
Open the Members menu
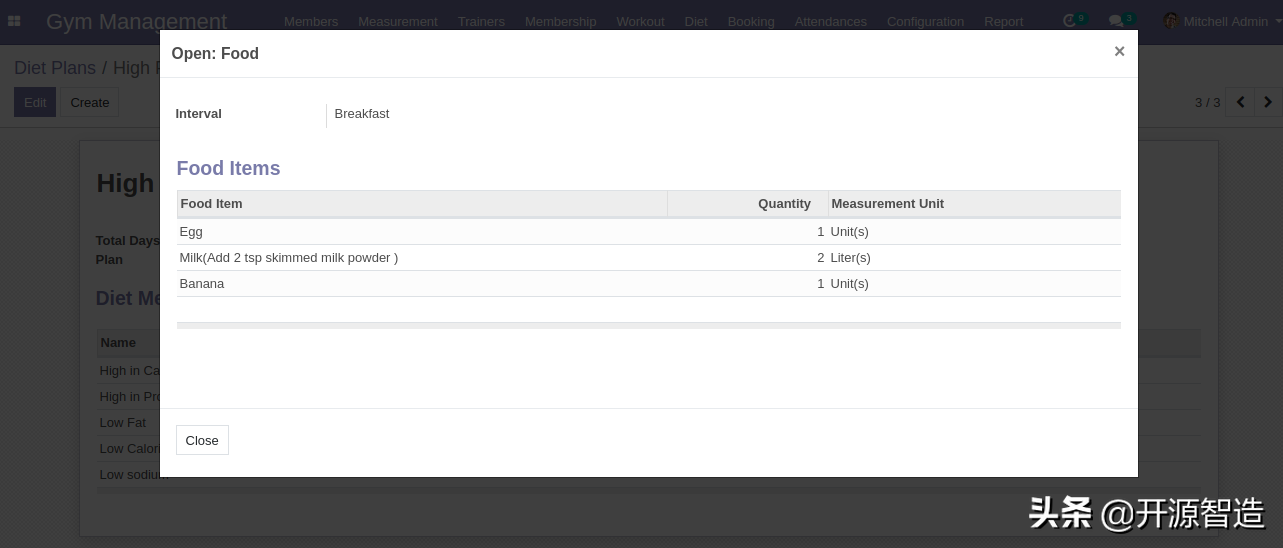click(x=311, y=21)
